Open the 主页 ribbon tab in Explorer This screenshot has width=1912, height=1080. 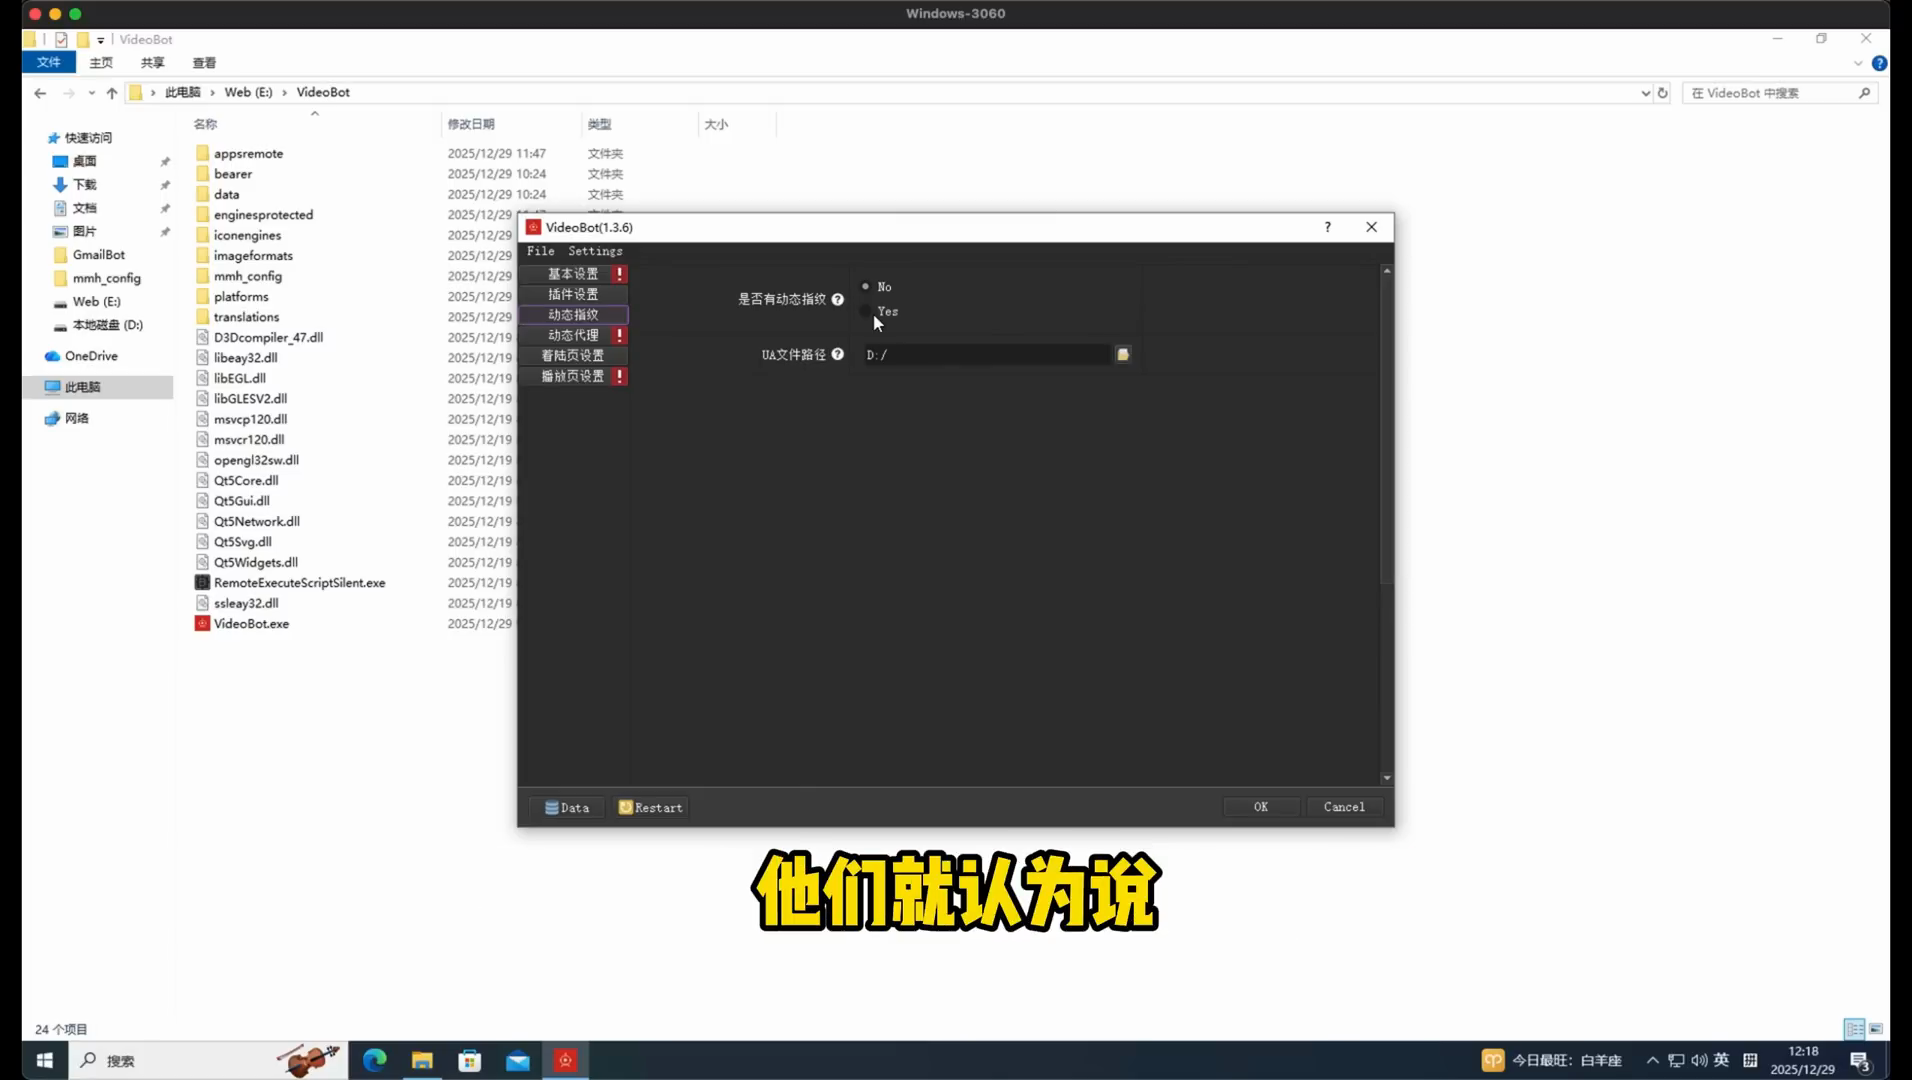coord(101,62)
